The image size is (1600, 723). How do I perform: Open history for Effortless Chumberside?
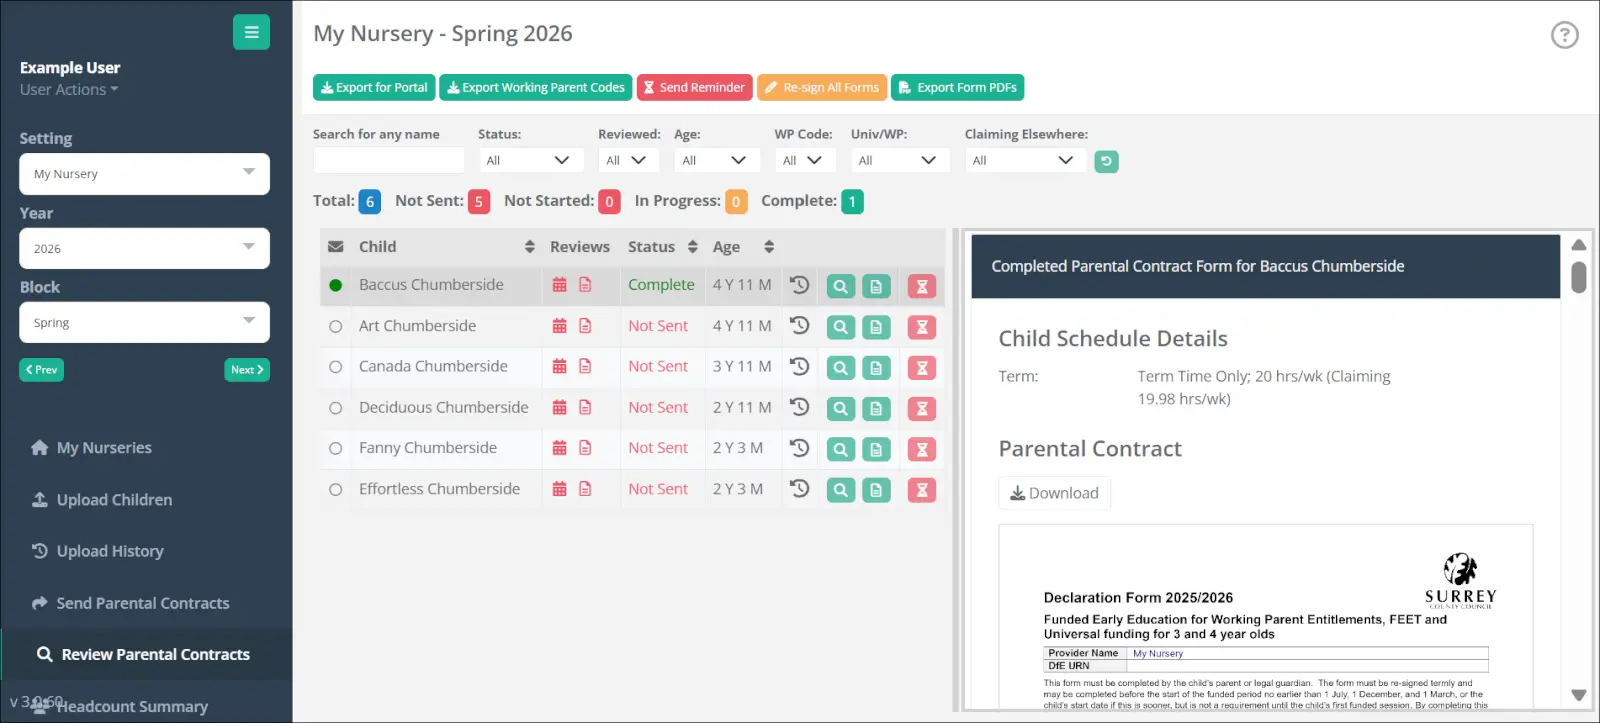pos(799,489)
